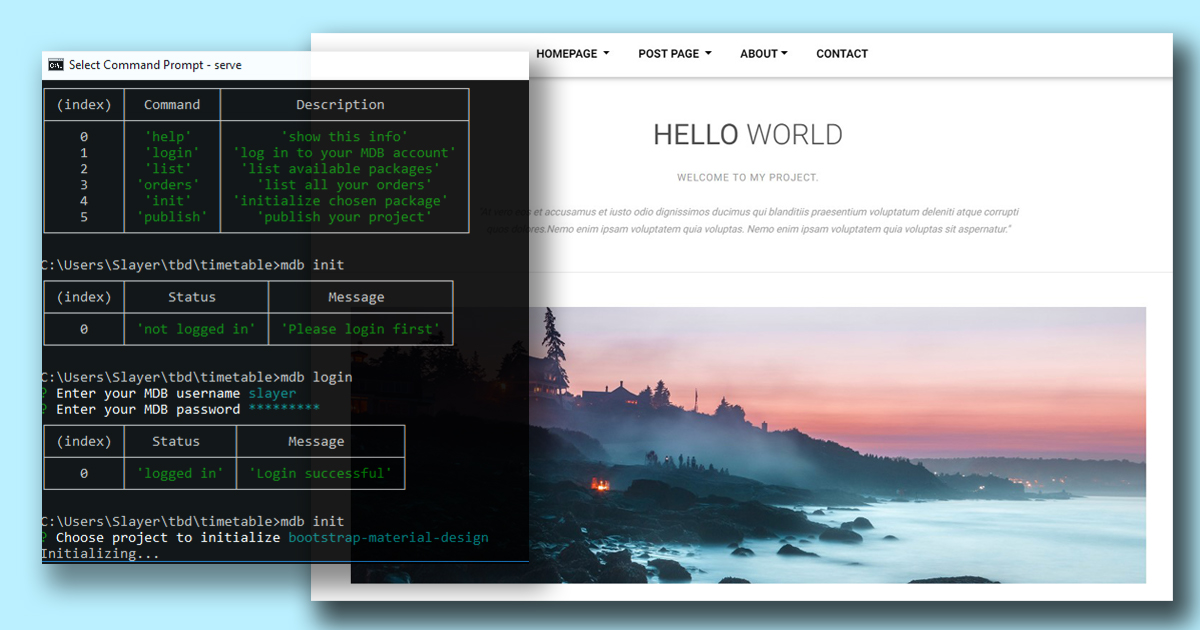Select the 'help' command cell
Screen dimensions: 1200x630
[x=168, y=137]
